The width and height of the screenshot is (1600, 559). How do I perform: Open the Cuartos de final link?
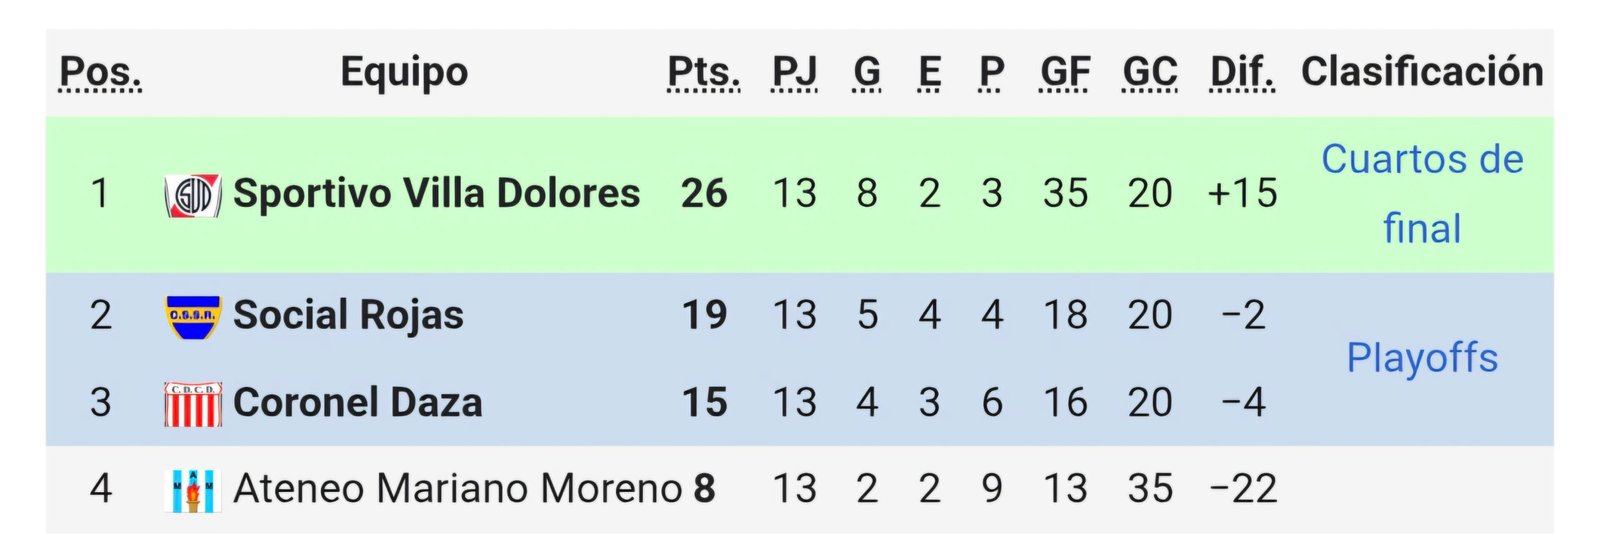click(1421, 193)
